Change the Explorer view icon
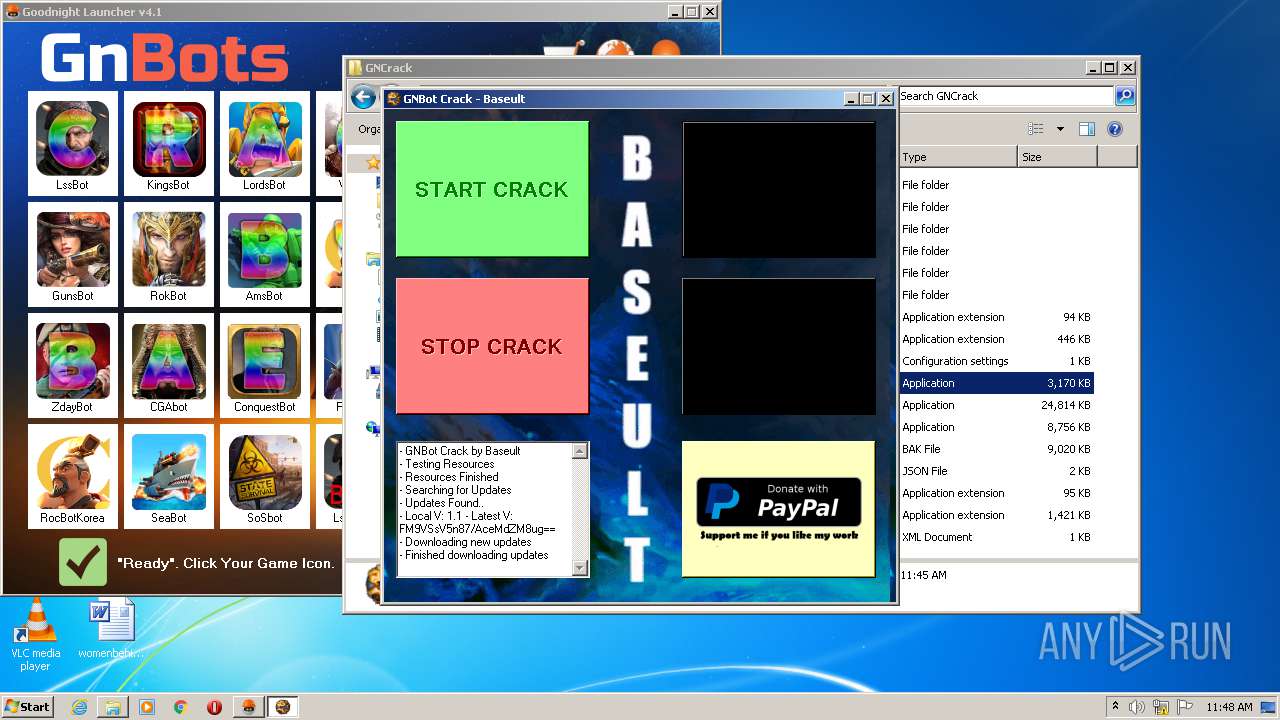Viewport: 1280px width, 720px height. click(x=1036, y=129)
